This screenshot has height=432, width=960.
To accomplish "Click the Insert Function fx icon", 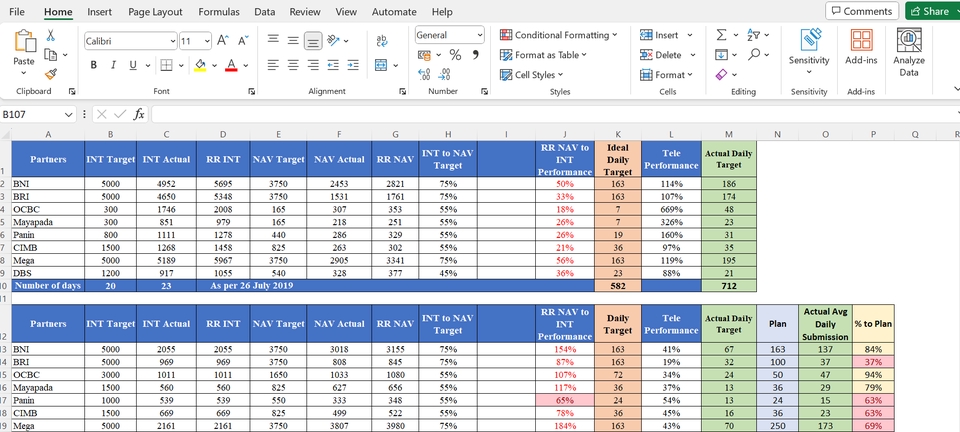I will click(140, 114).
